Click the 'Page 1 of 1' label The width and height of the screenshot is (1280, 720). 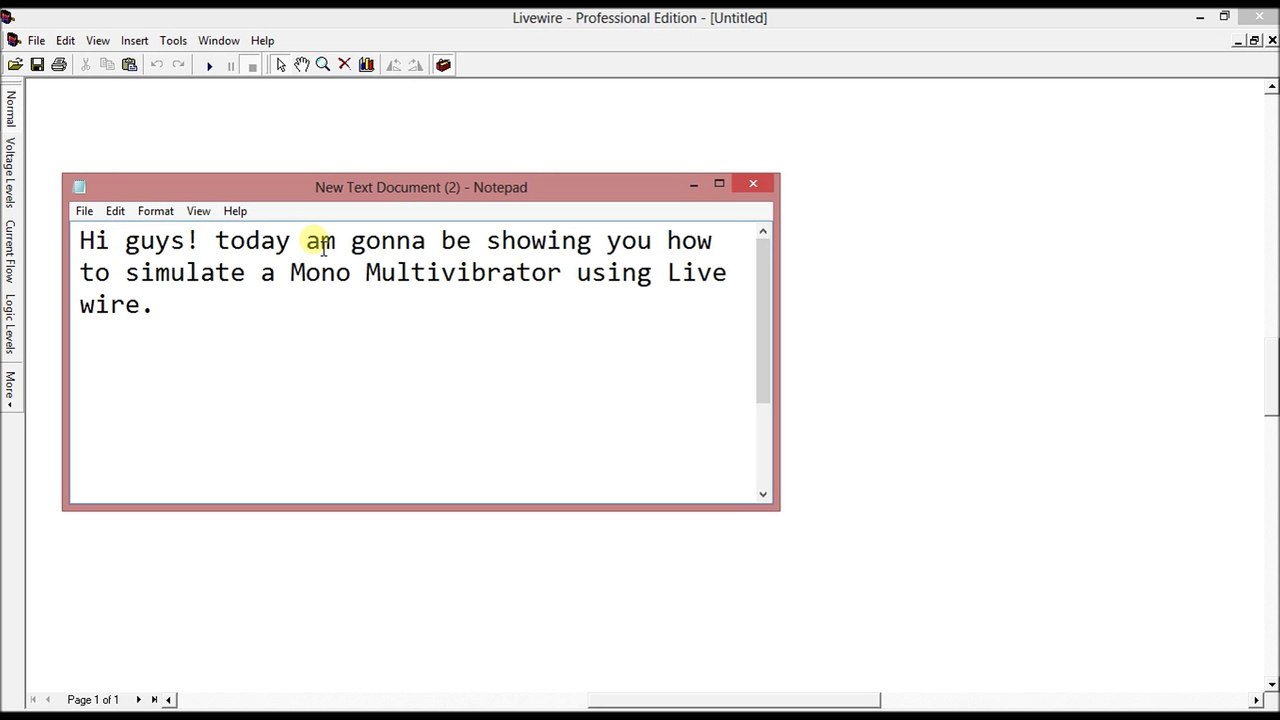click(93, 700)
